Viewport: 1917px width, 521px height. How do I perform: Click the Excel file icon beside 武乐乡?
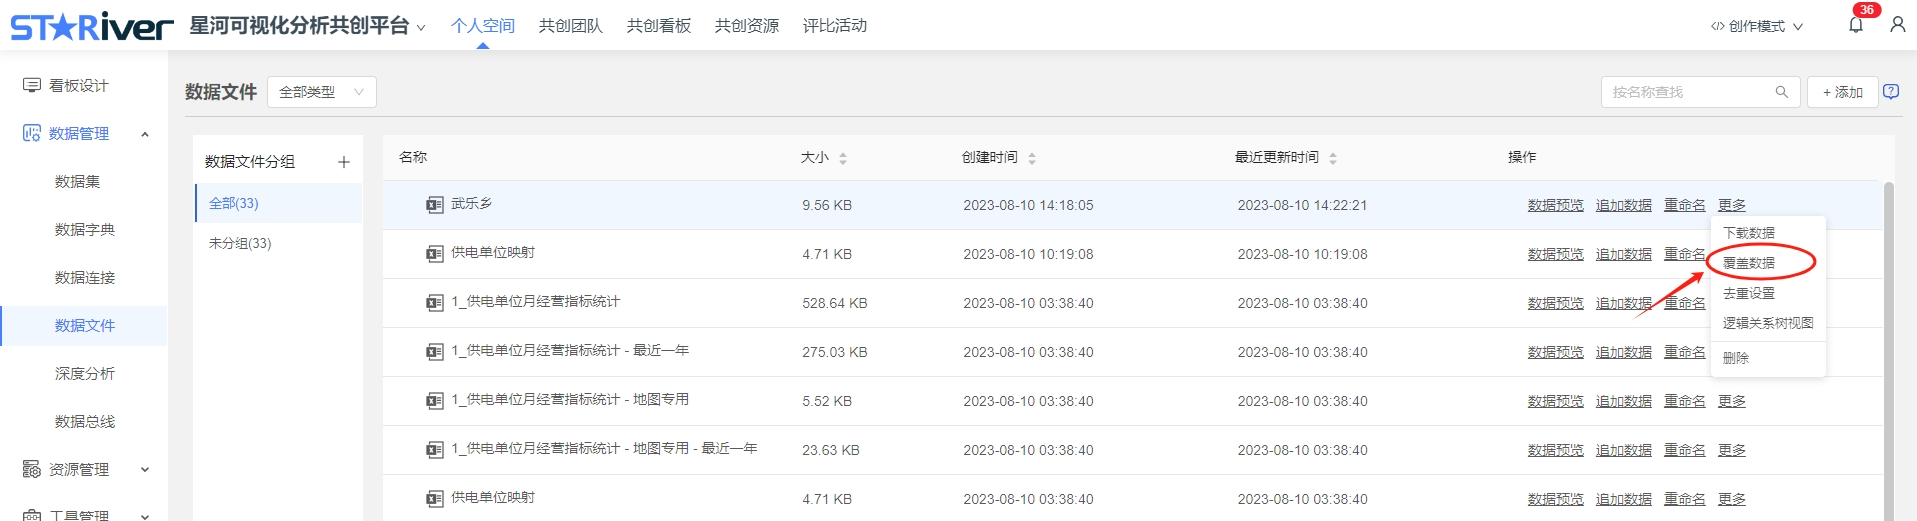click(434, 205)
